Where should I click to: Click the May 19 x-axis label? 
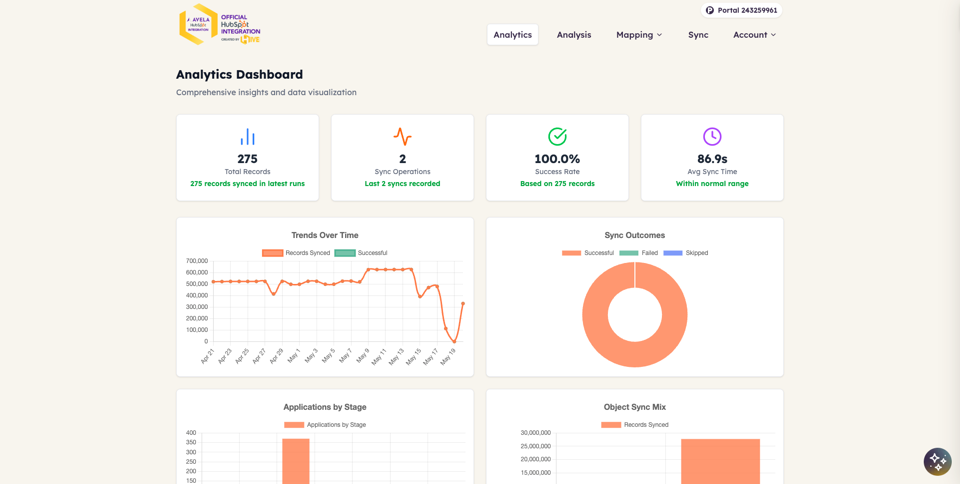pyautogui.click(x=449, y=356)
